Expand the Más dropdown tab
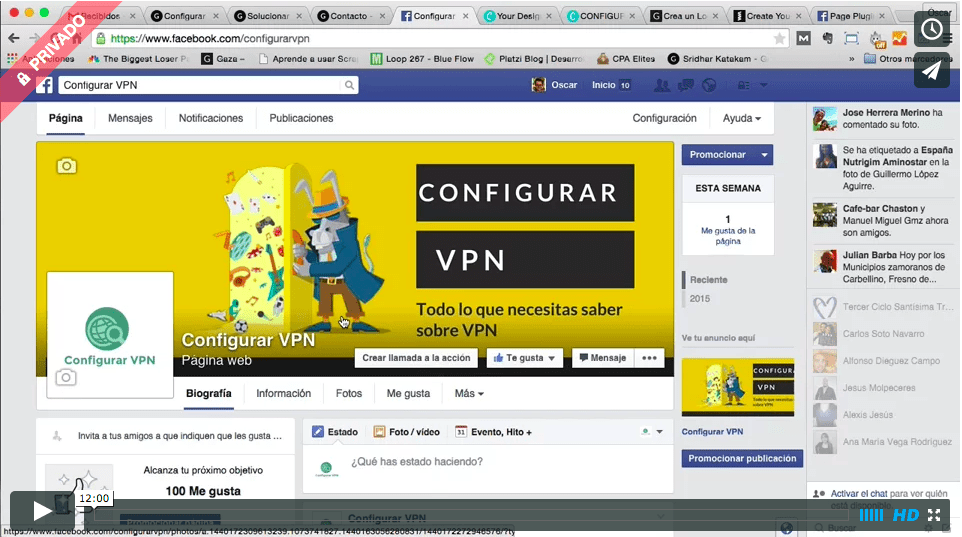962x537 pixels. (469, 393)
